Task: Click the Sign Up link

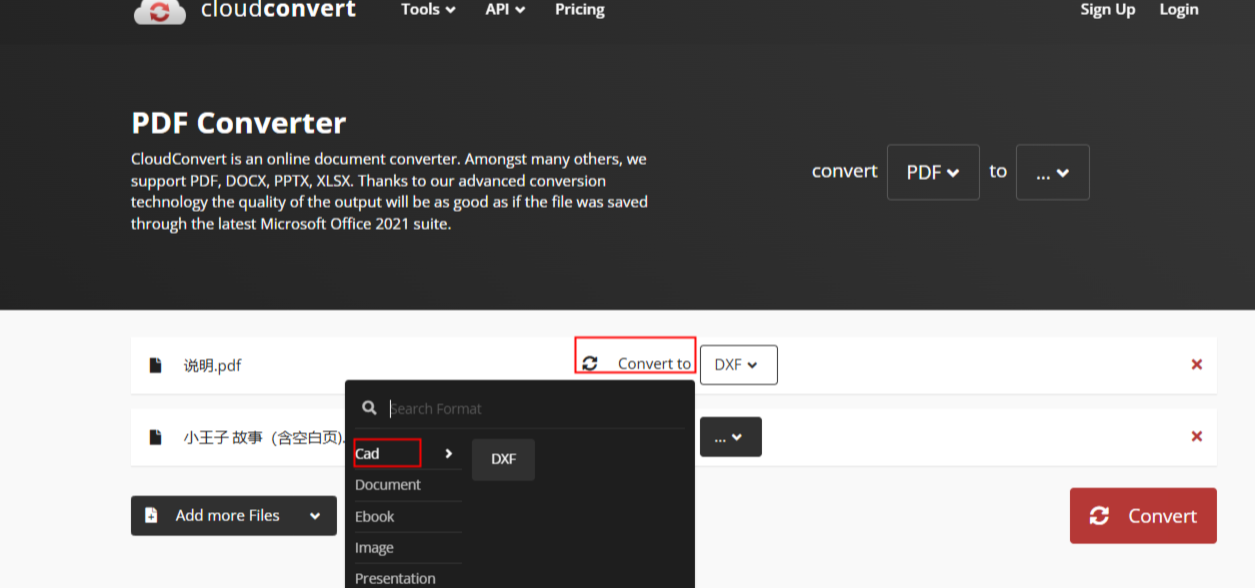Action: coord(1108,9)
